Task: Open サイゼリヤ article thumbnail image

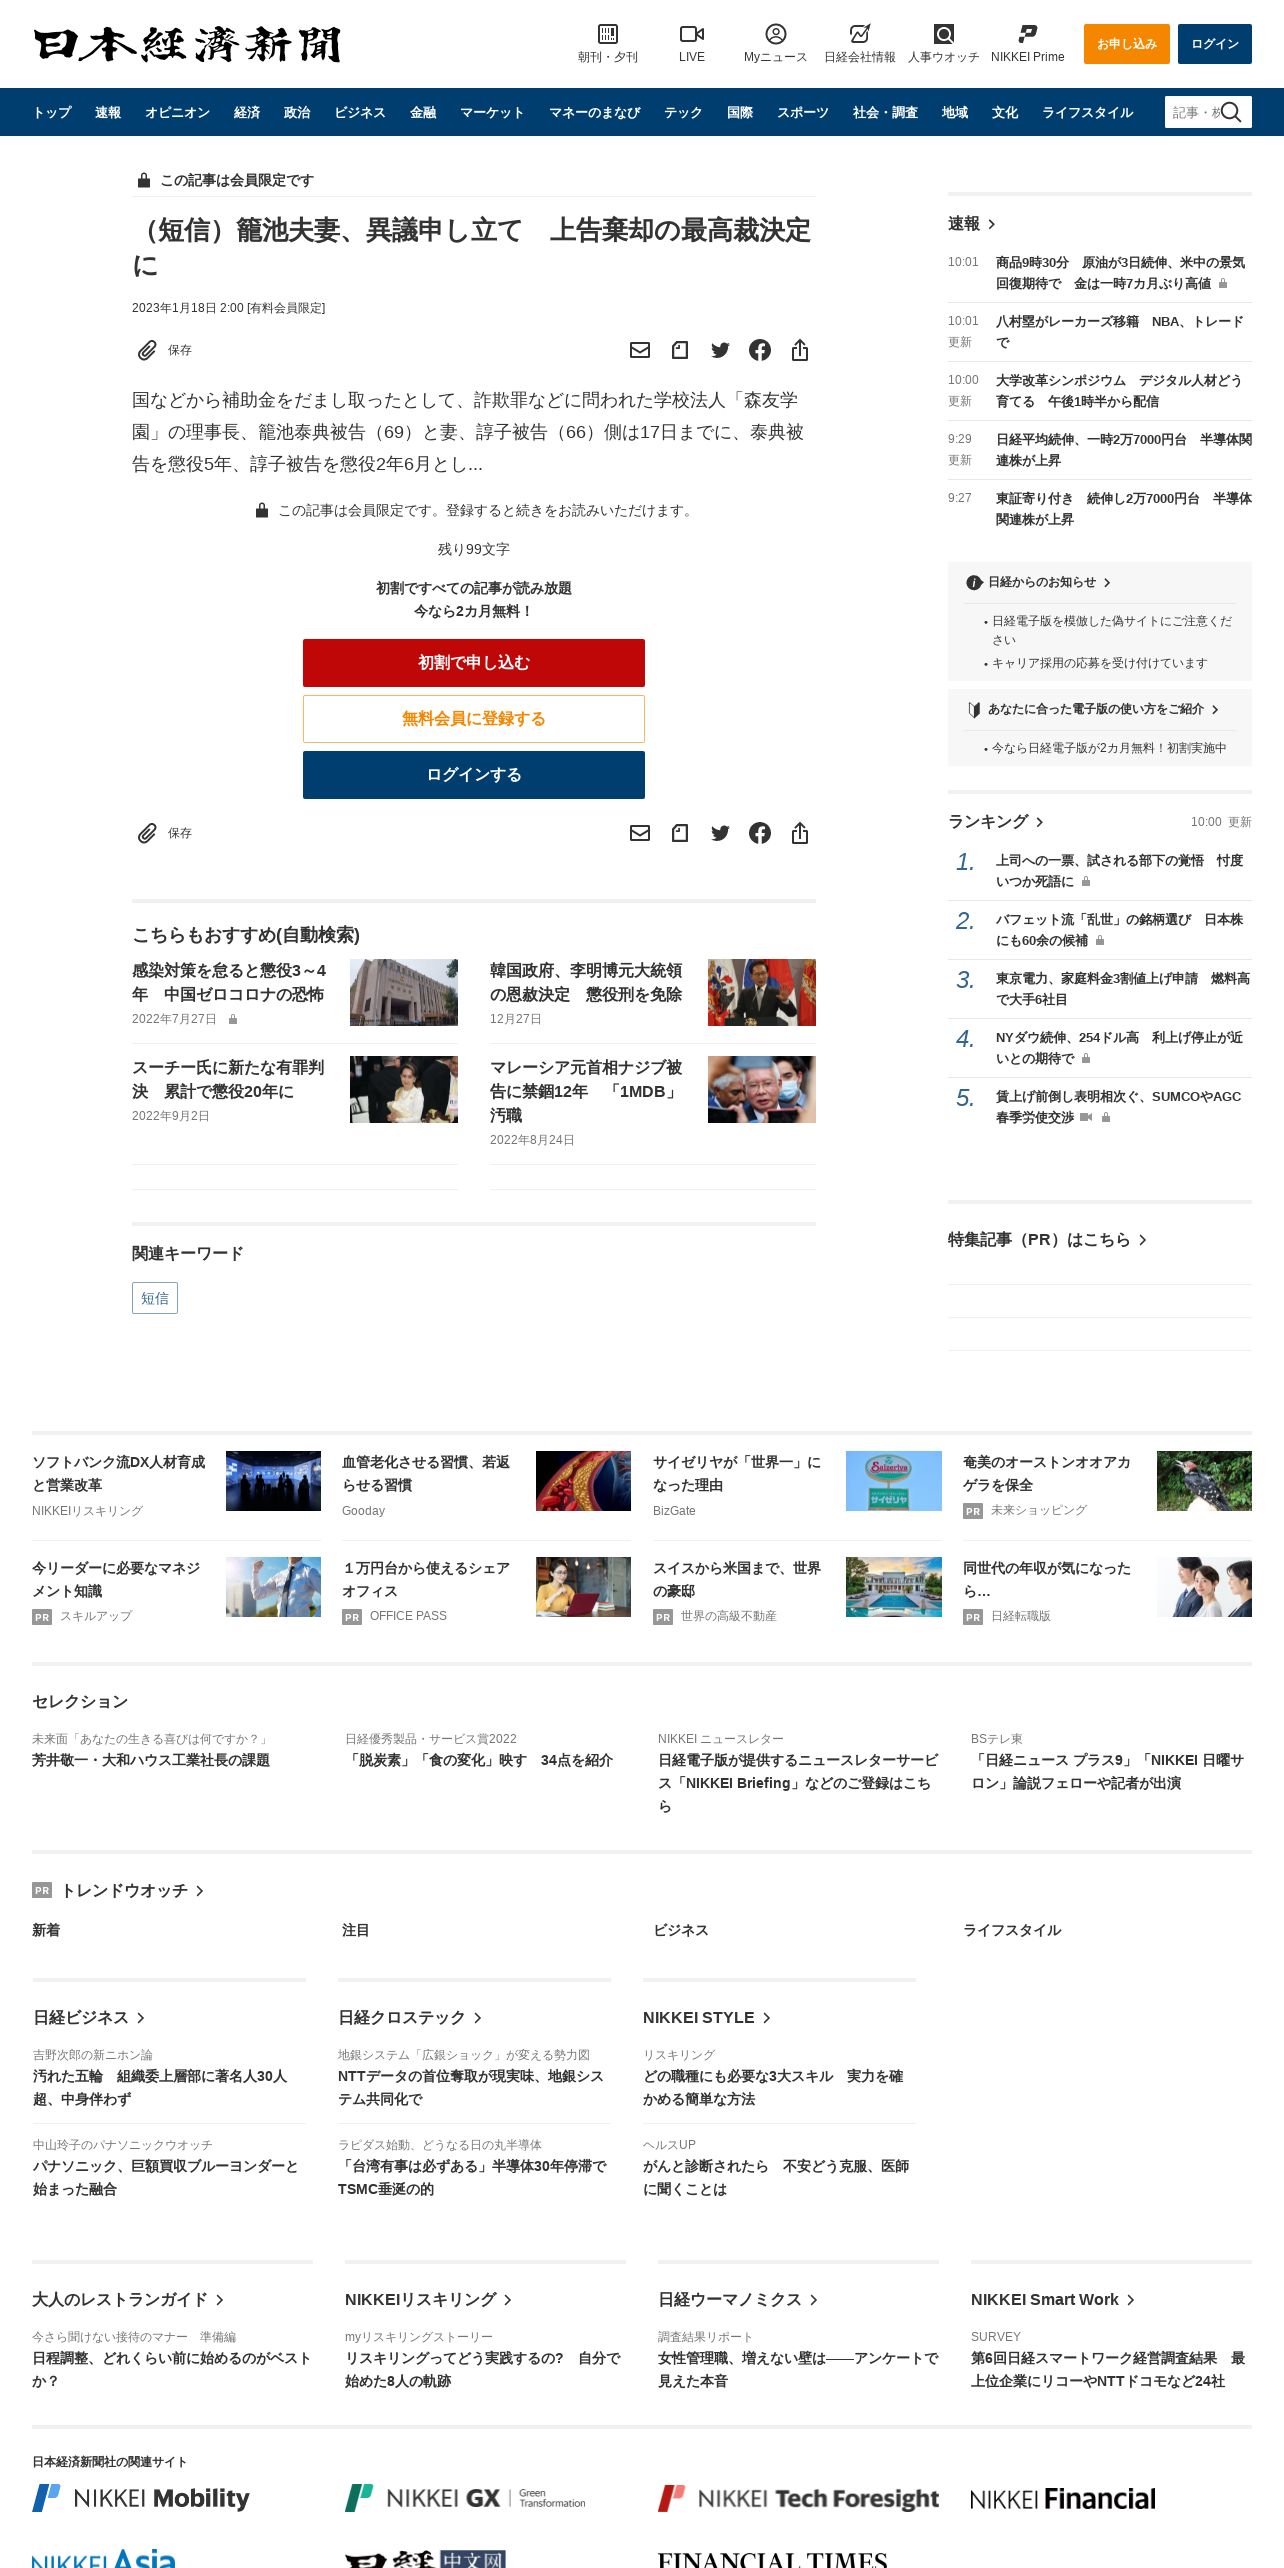Action: click(894, 1480)
